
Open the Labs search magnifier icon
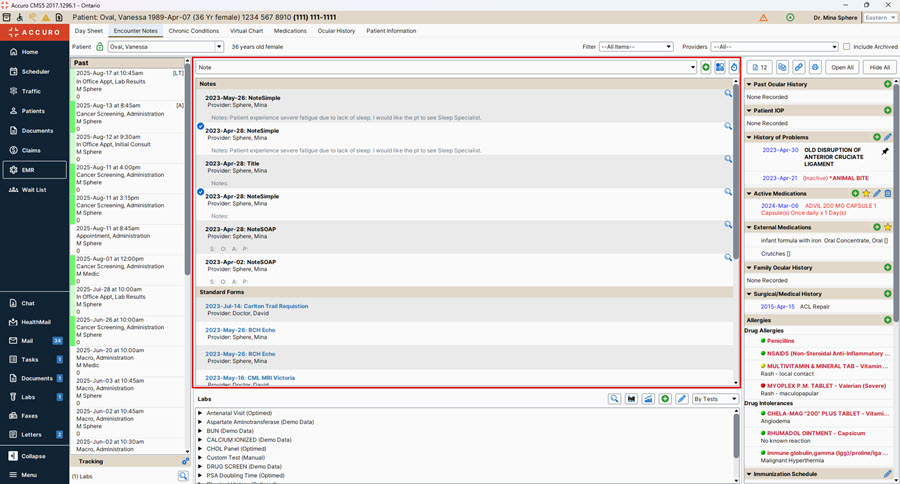(x=615, y=399)
